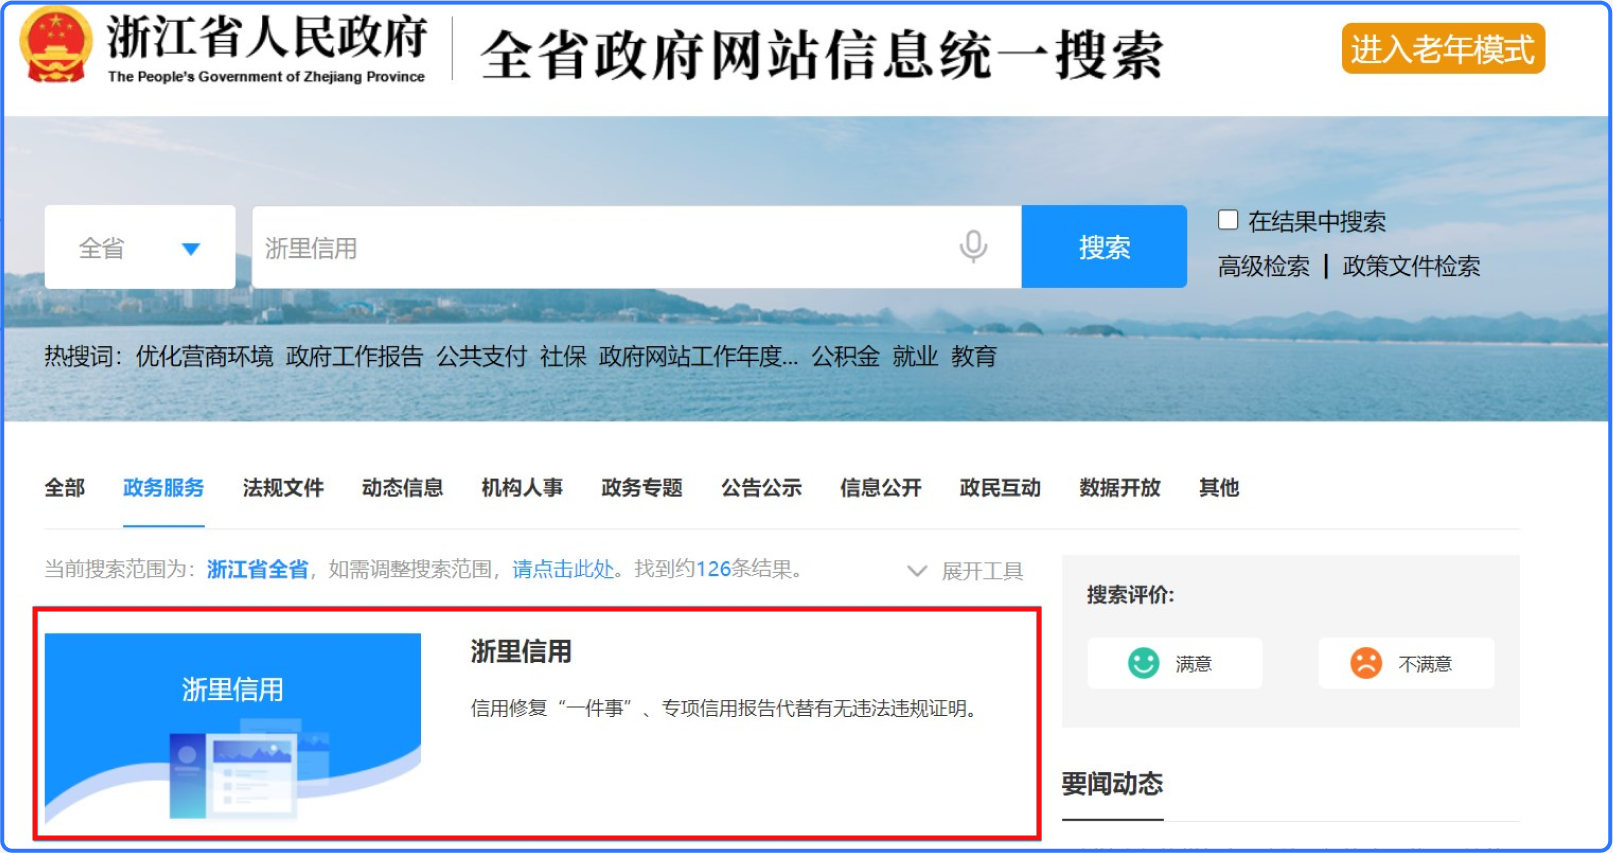Click hot search term 公积金

pyautogui.click(x=845, y=357)
